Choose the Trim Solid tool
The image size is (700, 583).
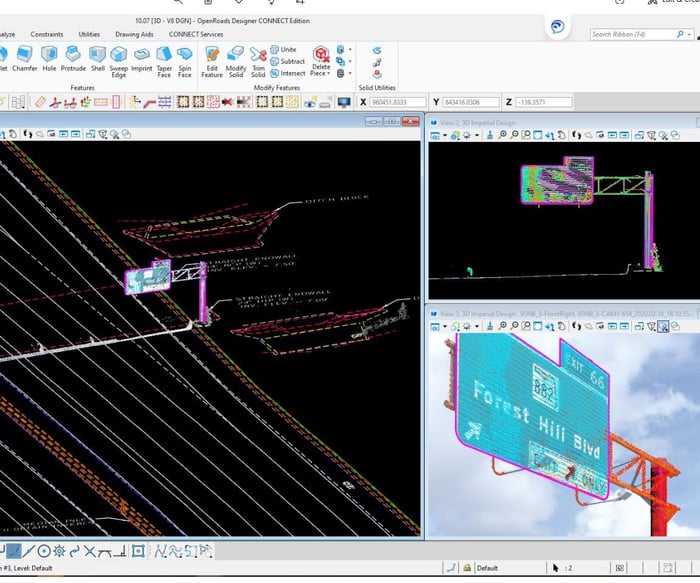click(258, 62)
